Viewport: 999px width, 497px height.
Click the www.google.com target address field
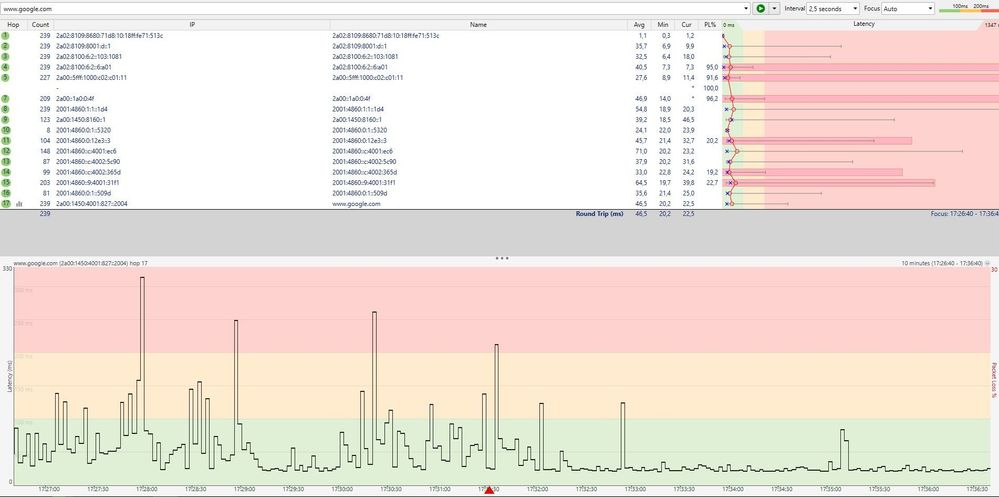372,9
